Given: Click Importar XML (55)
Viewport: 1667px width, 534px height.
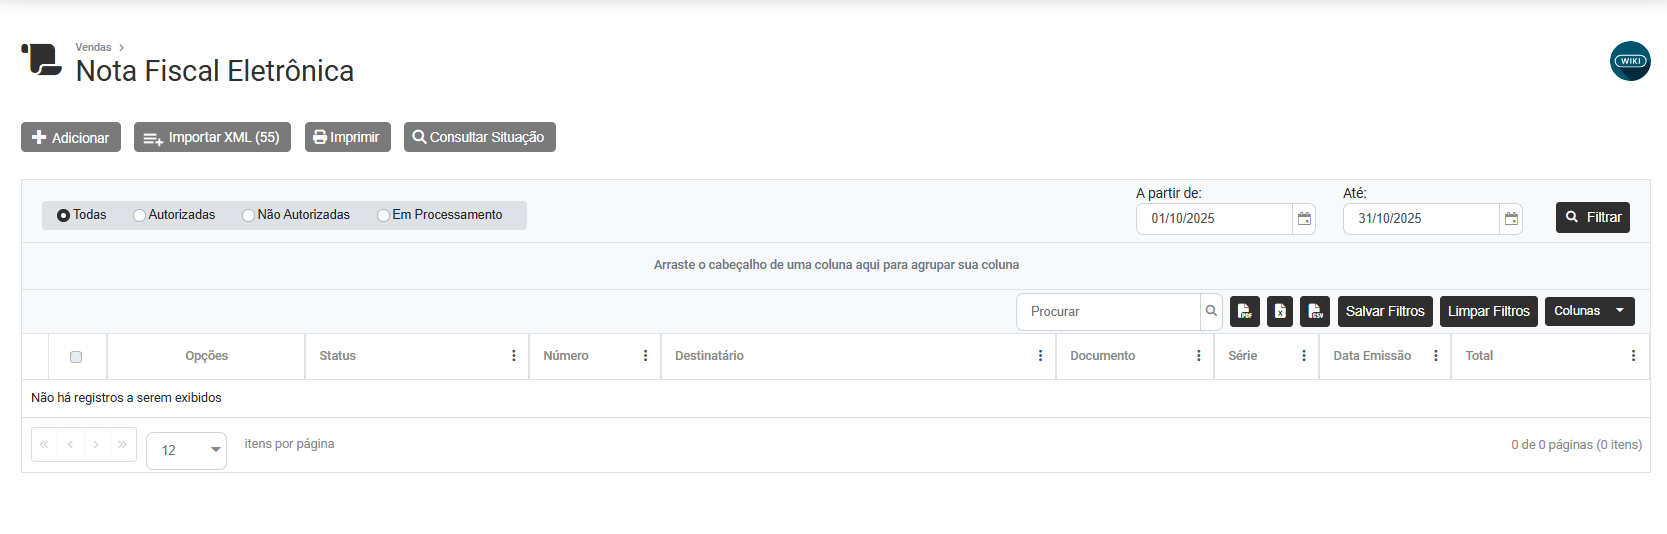Looking at the screenshot, I should [212, 138].
